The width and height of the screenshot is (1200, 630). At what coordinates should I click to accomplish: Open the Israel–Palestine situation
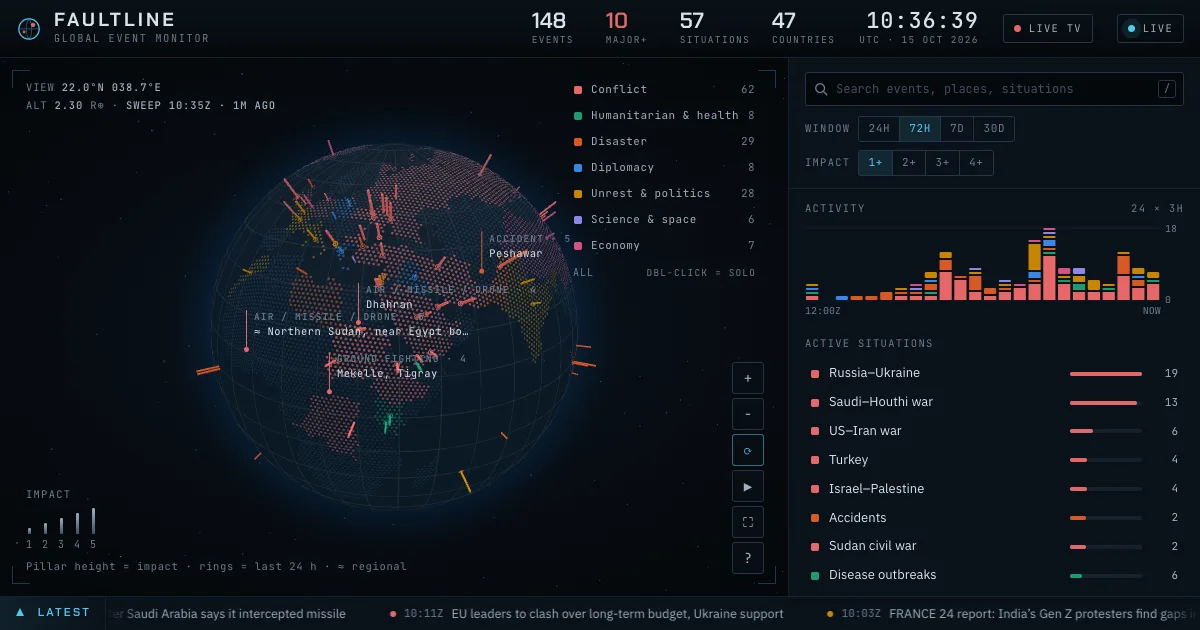tap(994, 489)
